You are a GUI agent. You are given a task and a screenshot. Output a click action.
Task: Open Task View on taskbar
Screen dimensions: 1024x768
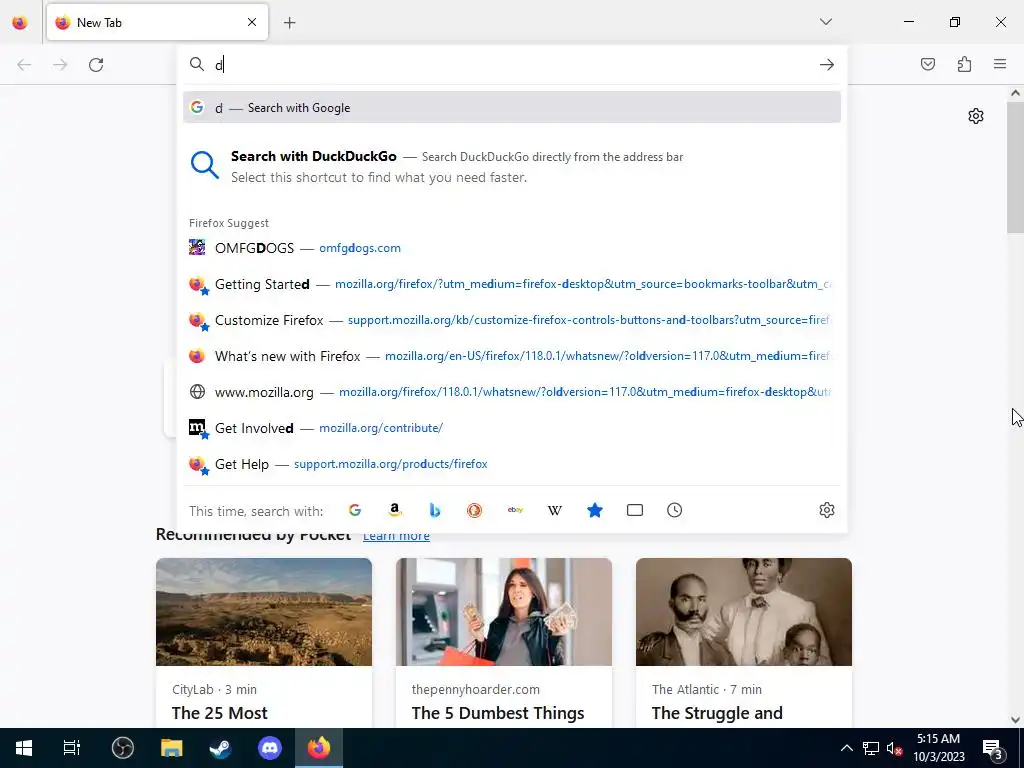pyautogui.click(x=72, y=748)
